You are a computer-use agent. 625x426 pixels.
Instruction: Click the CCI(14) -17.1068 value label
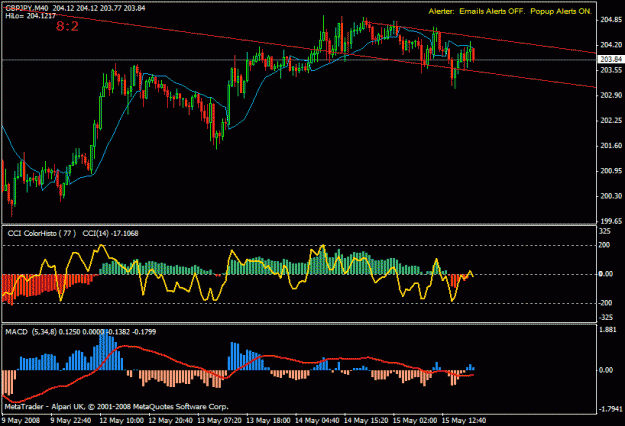pyautogui.click(x=110, y=233)
